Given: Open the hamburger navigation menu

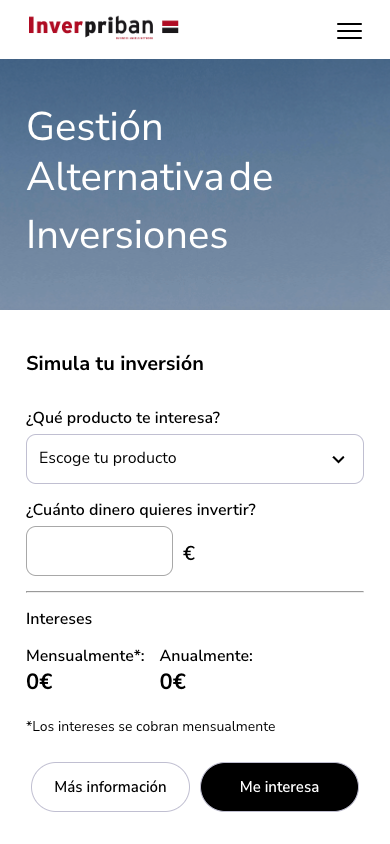Looking at the screenshot, I should 349,31.
